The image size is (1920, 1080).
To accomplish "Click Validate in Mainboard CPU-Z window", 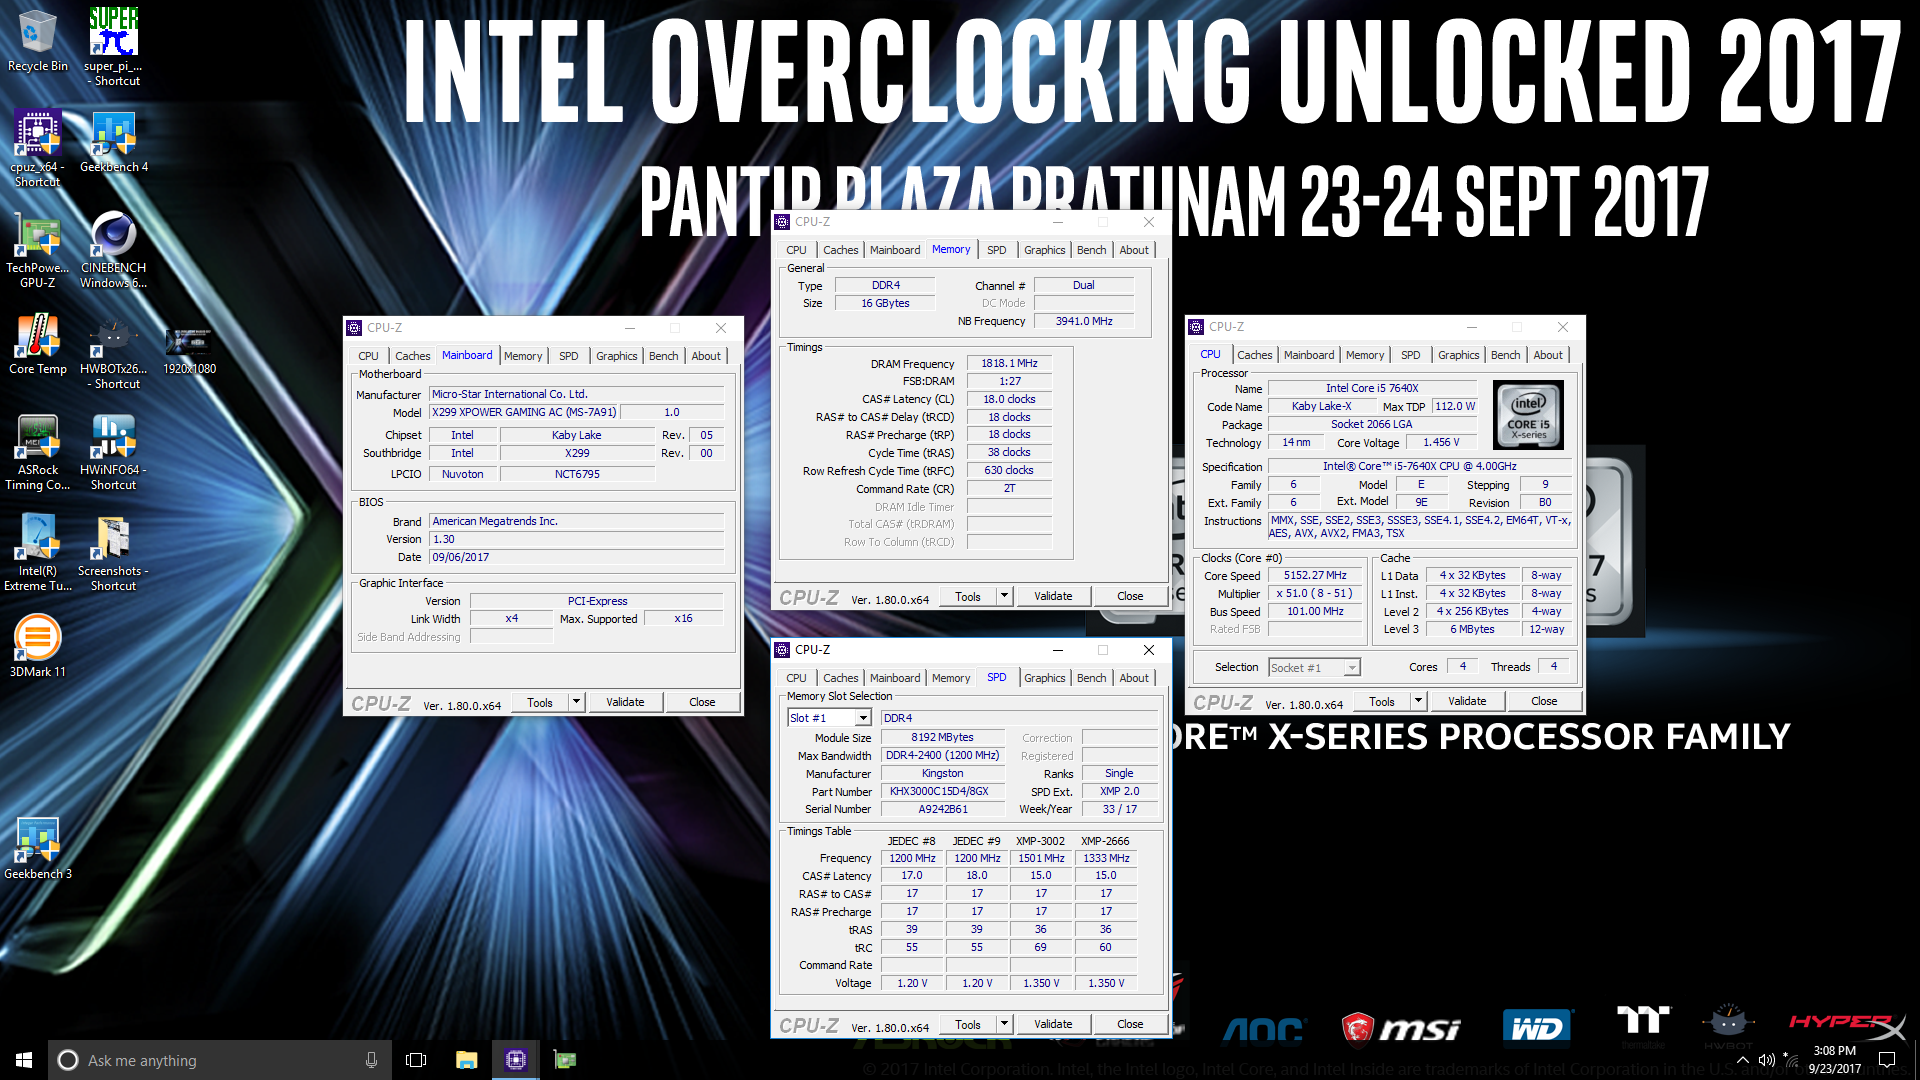I will pyautogui.click(x=625, y=702).
